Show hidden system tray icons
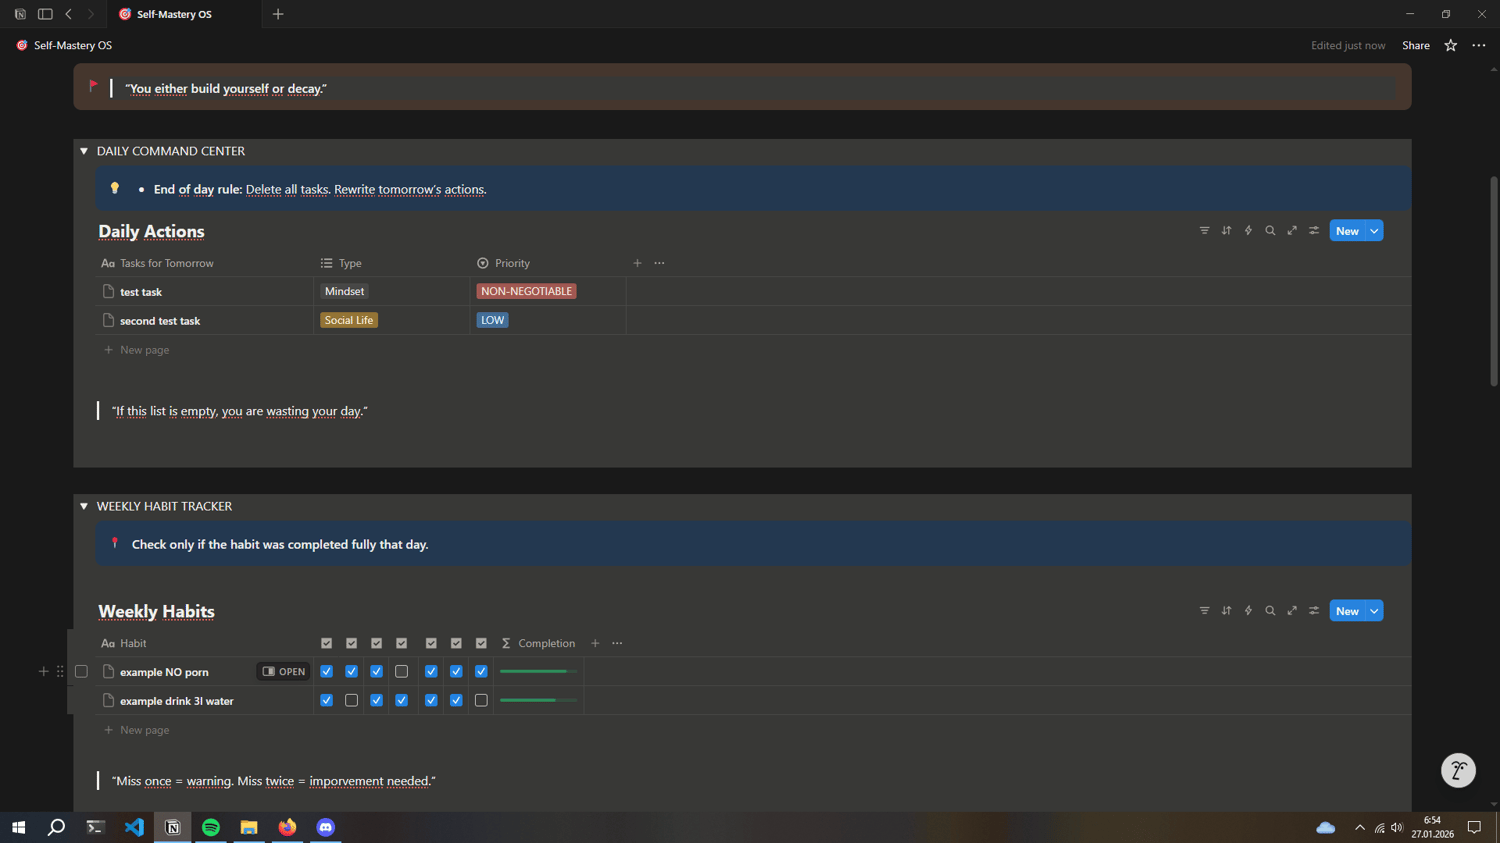This screenshot has height=843, width=1500. (x=1359, y=828)
